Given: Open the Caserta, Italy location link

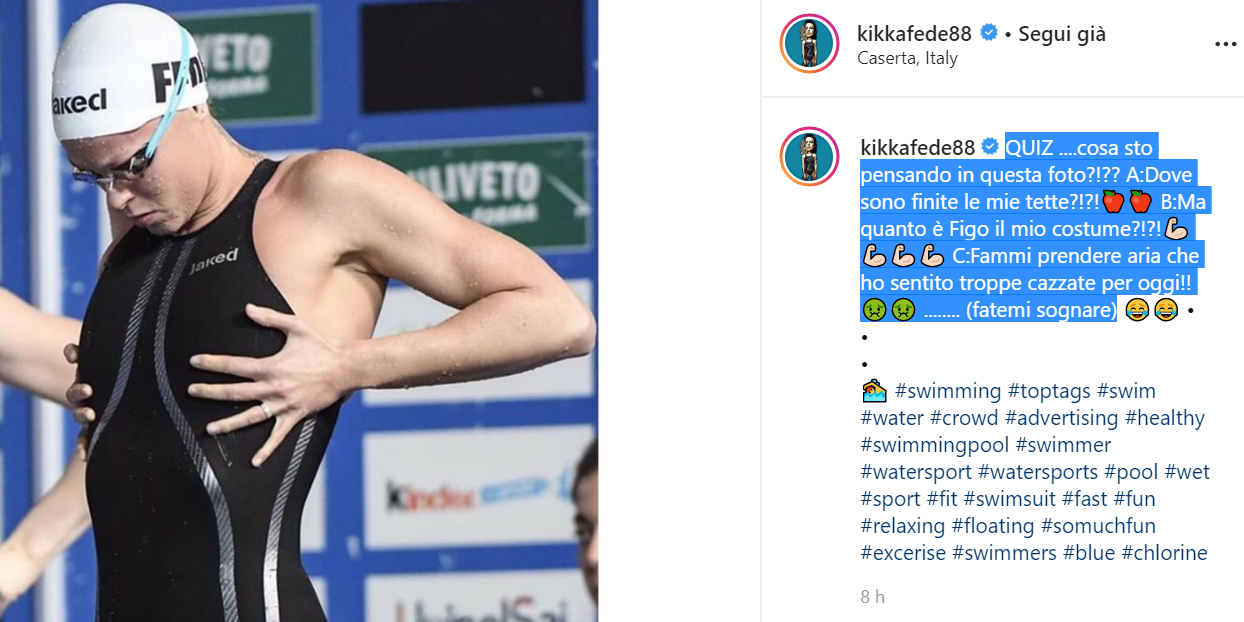Looking at the screenshot, I should point(908,58).
